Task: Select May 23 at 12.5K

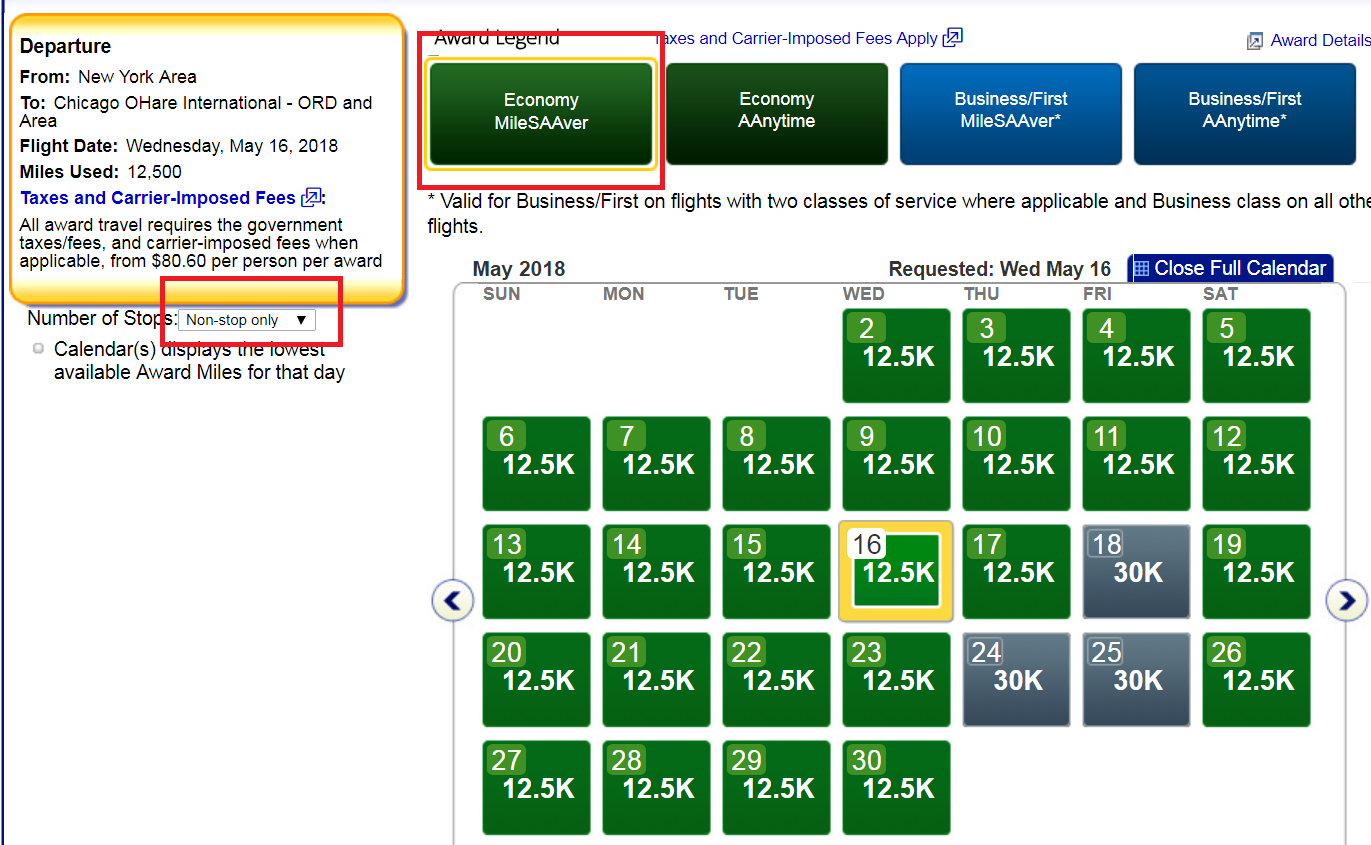Action: [897, 679]
